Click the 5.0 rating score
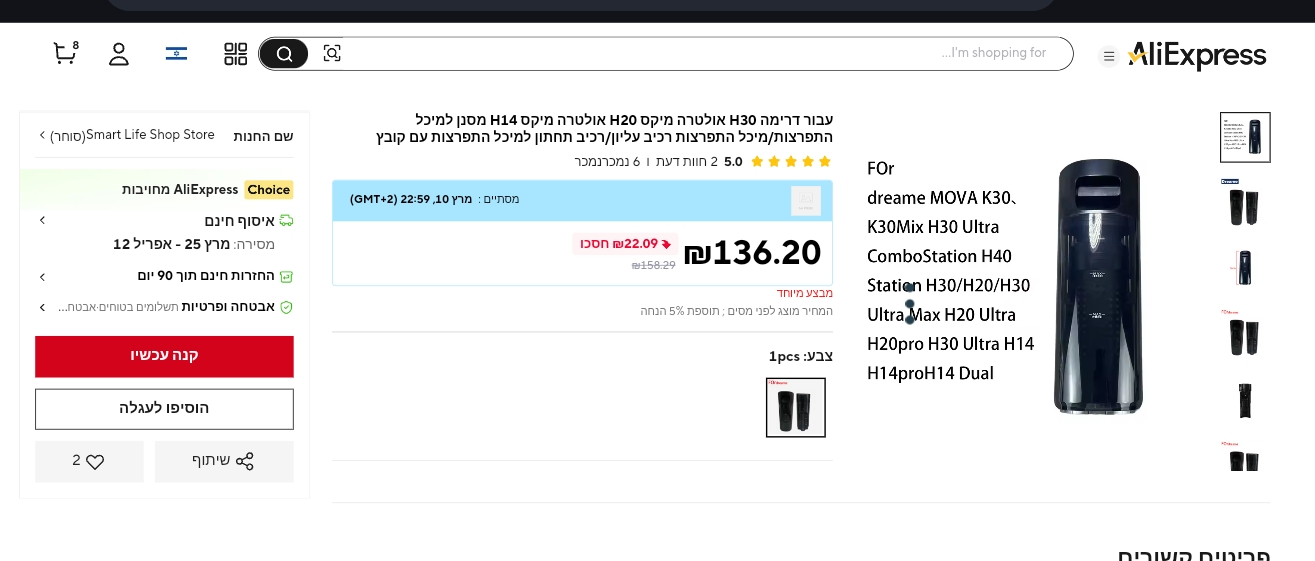 pos(733,161)
